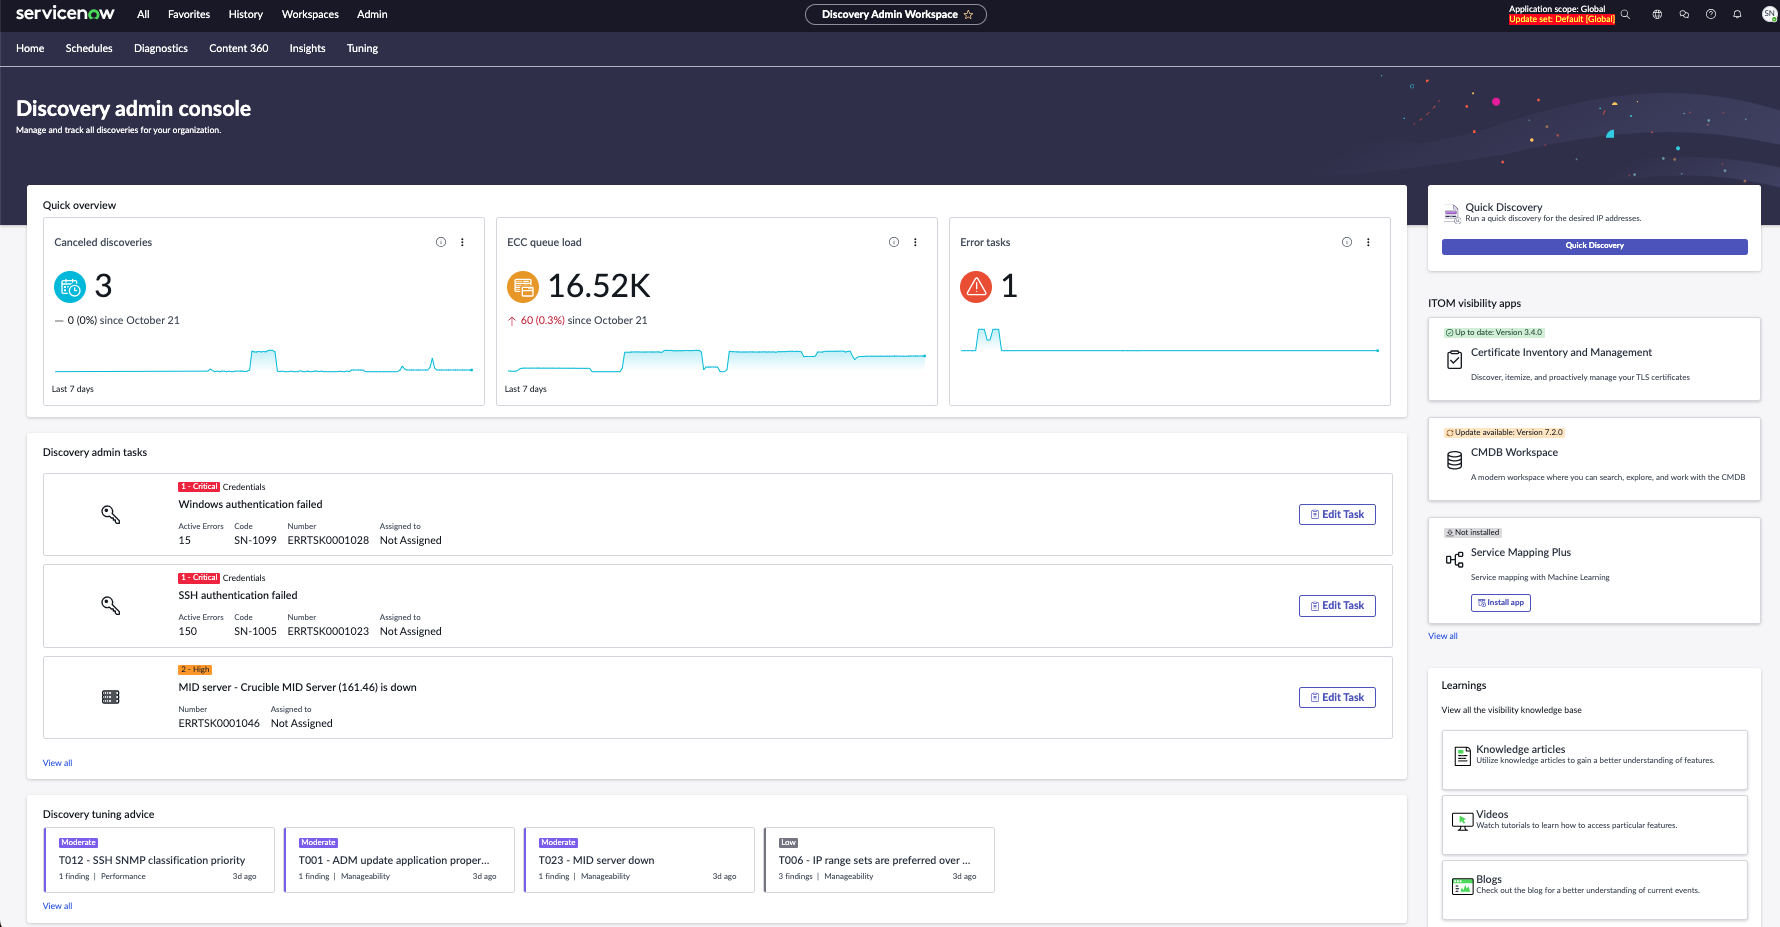Click the CMDB Workspace app title

click(1514, 452)
